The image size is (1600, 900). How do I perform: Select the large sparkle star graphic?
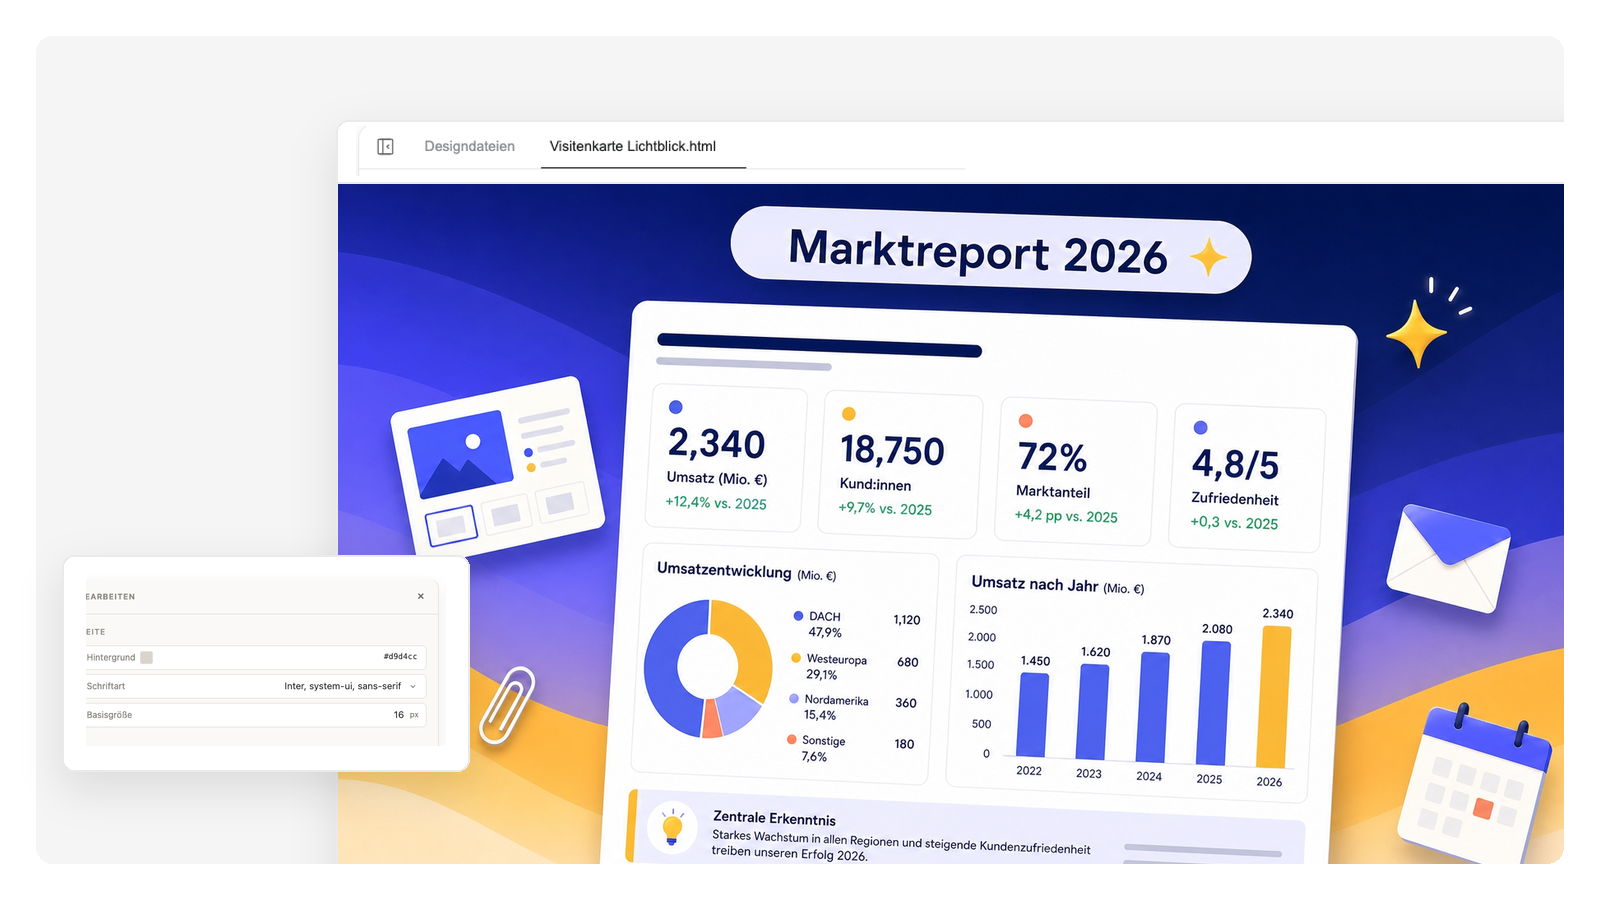(x=1417, y=333)
